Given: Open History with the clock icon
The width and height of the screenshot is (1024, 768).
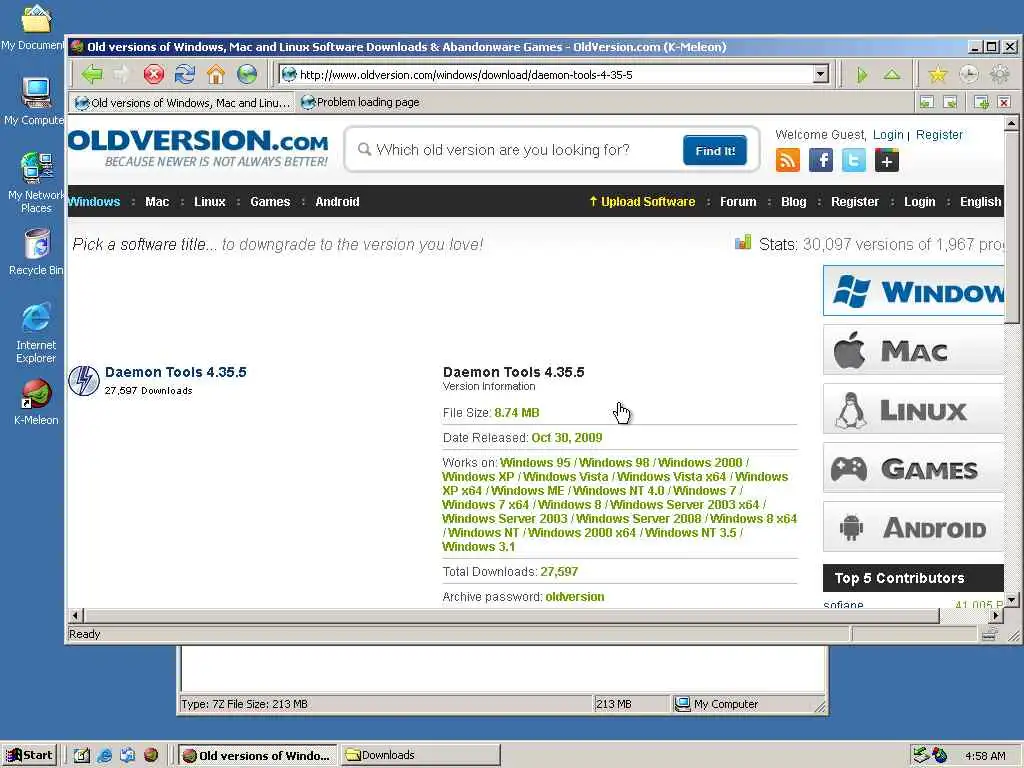Looking at the screenshot, I should [968, 74].
